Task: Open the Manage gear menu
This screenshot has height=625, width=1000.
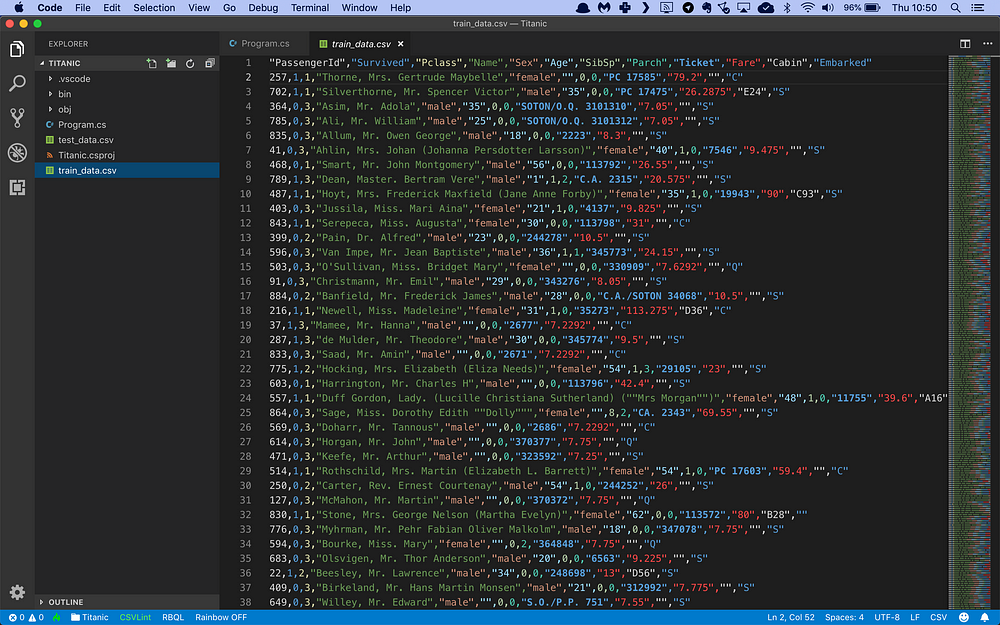Action: point(17,592)
